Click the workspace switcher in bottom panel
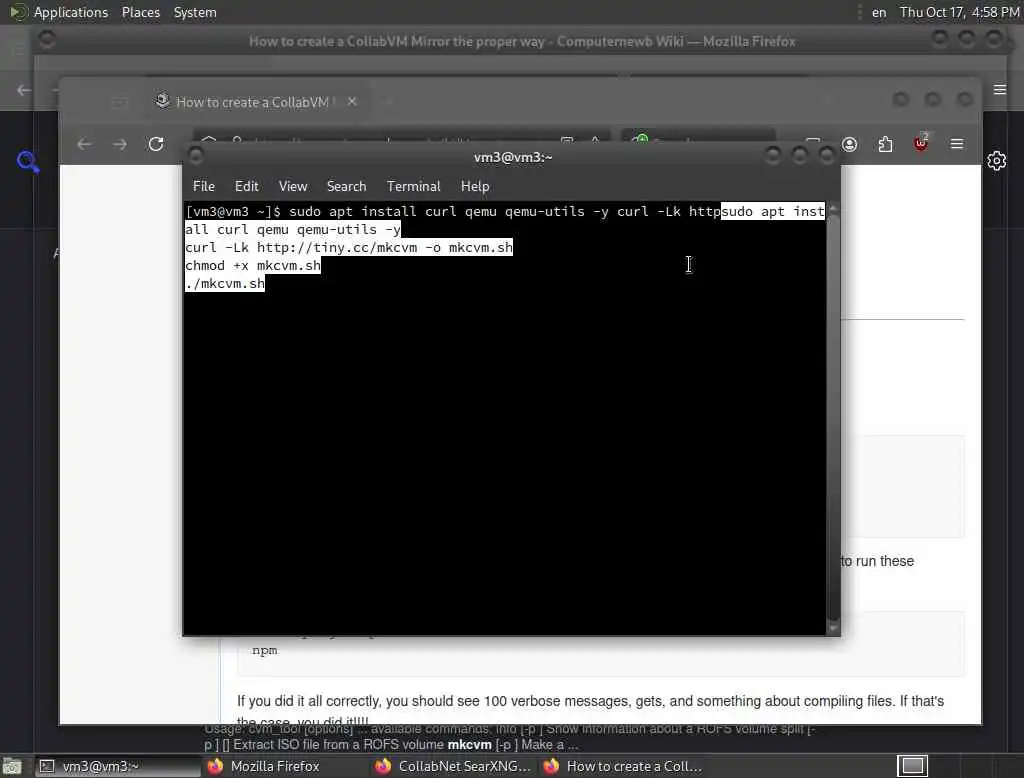This screenshot has height=778, width=1024. point(912,766)
